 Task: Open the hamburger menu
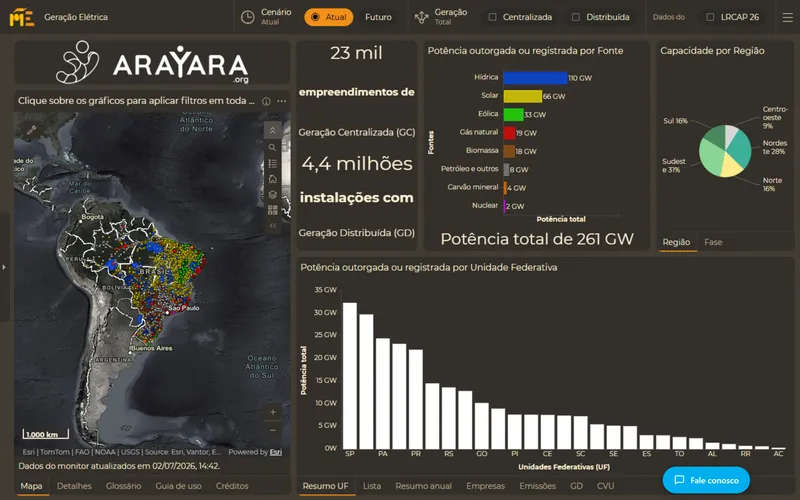coord(787,17)
